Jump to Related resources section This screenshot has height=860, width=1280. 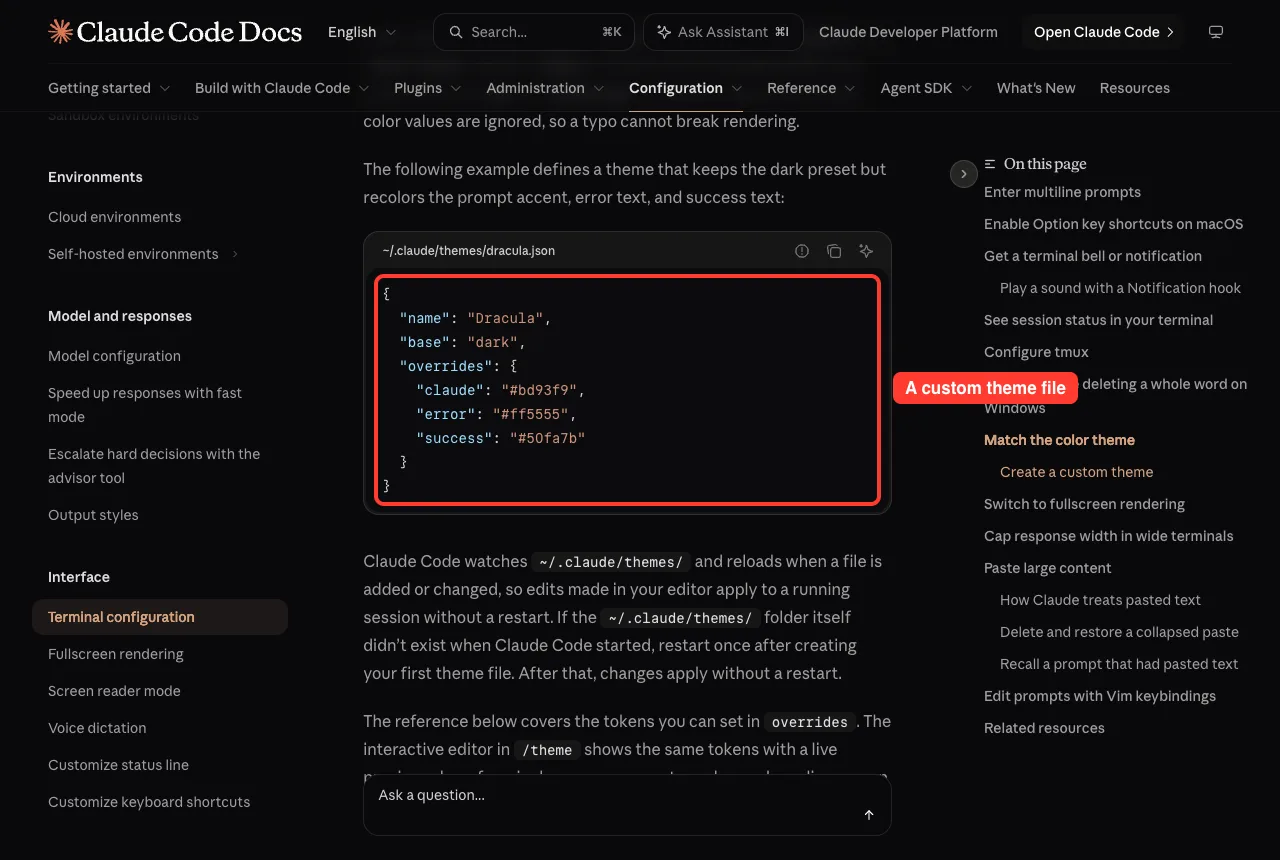pos(1044,728)
